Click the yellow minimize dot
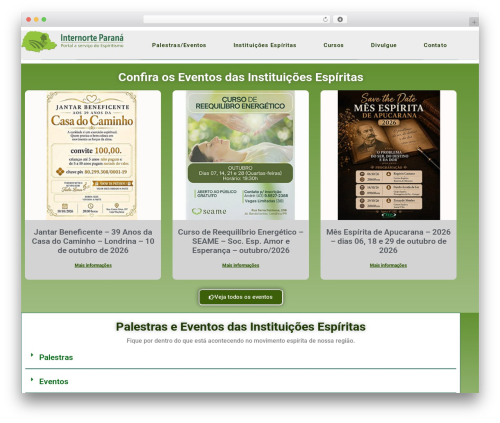This screenshot has width=500, height=423. coord(36,20)
